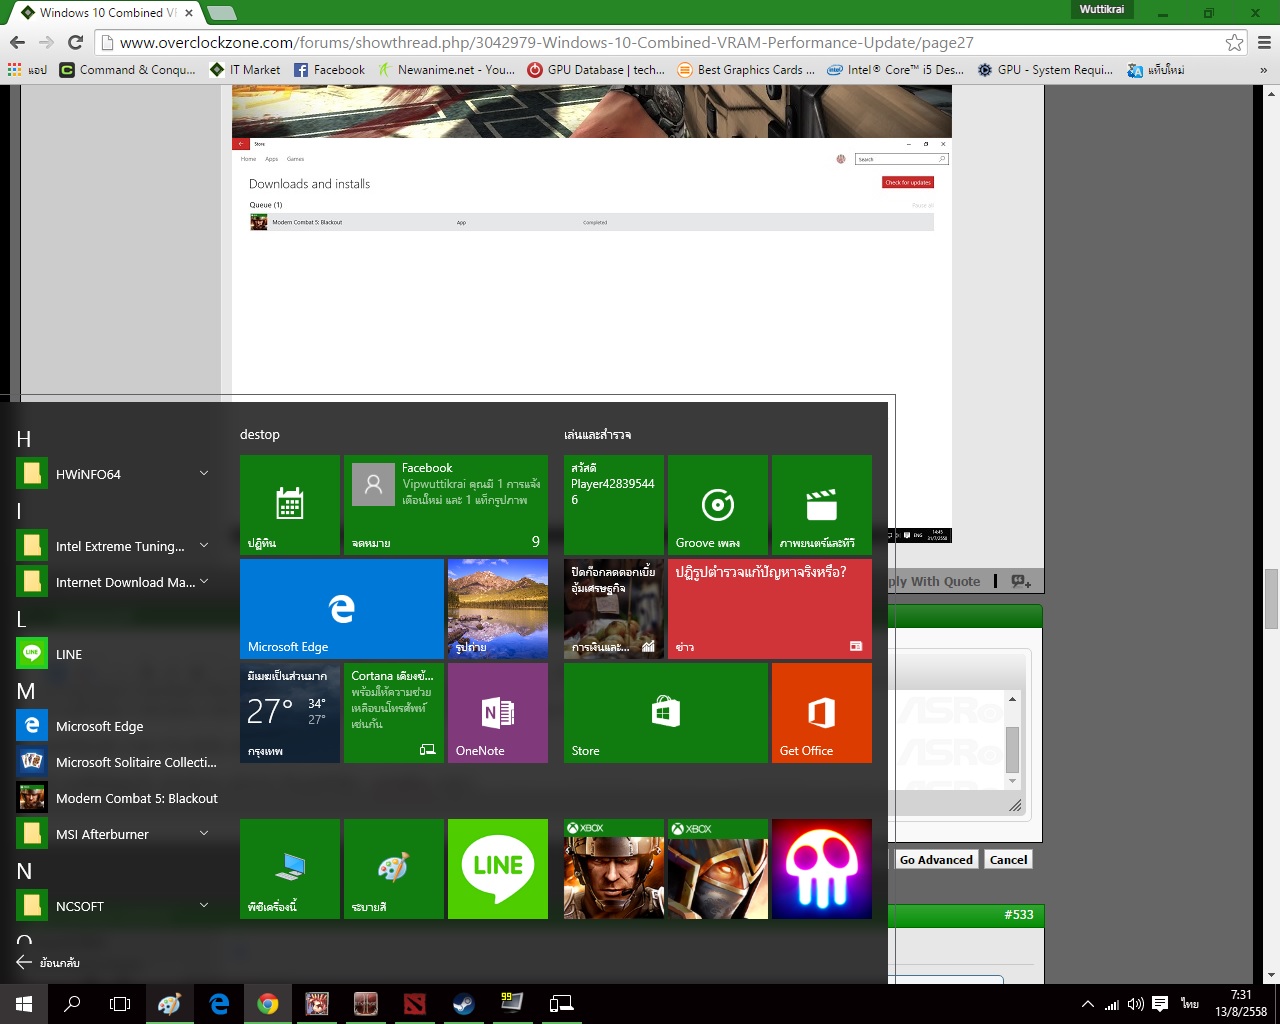Show more bookmarks via the overflow chevron

[x=1263, y=70]
